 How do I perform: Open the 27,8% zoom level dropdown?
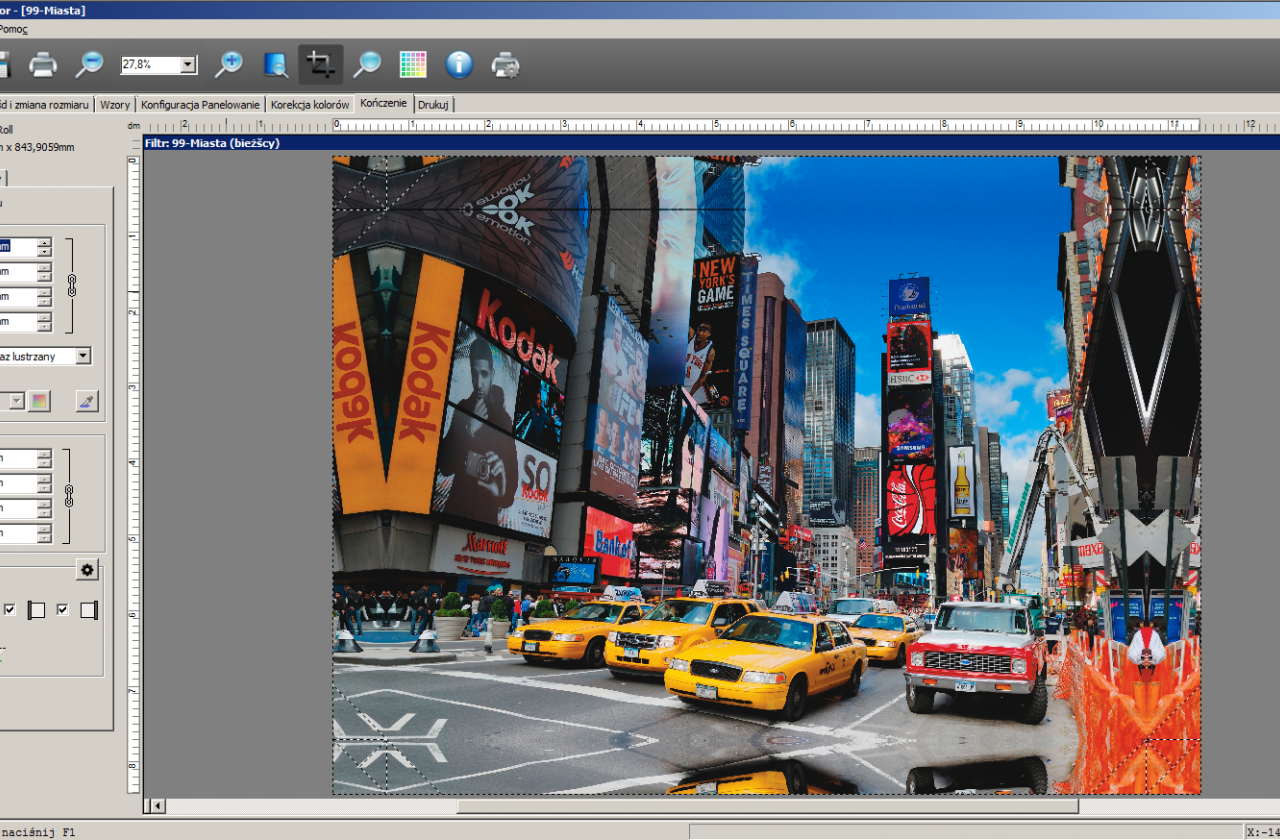pyautogui.click(x=188, y=65)
